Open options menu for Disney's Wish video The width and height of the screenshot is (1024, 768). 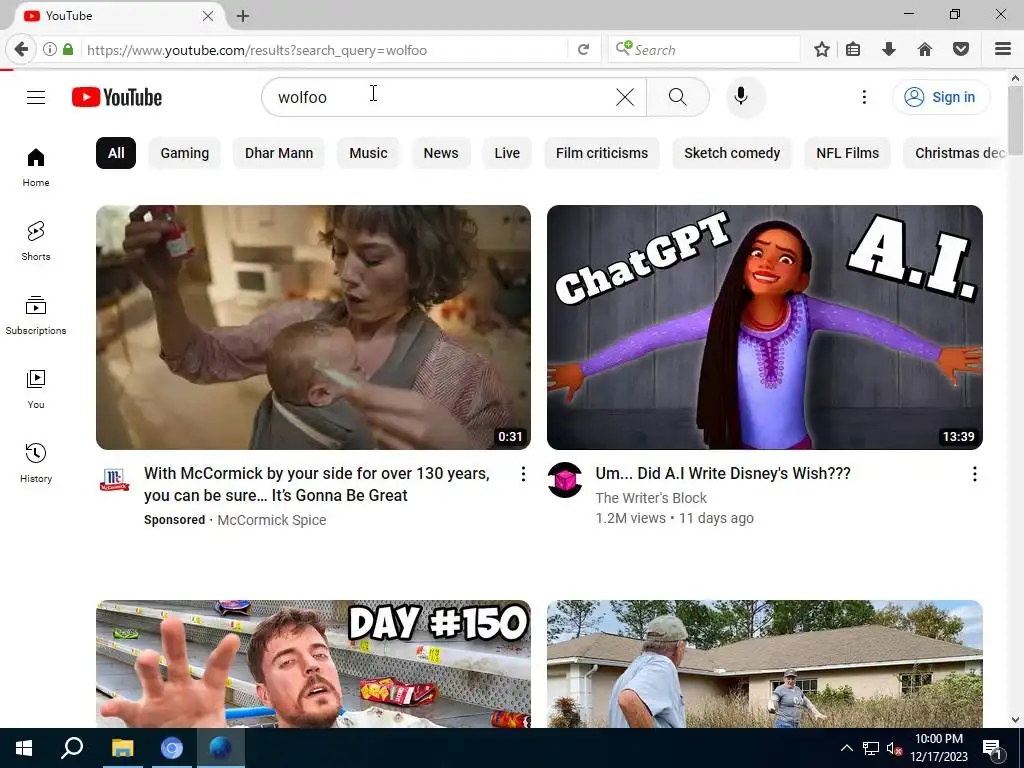click(974, 474)
